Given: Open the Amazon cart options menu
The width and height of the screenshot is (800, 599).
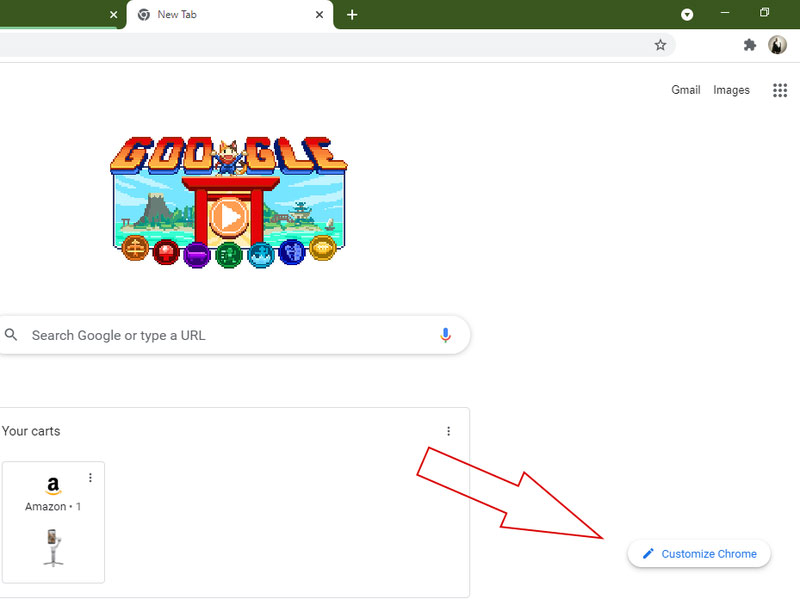Looking at the screenshot, I should coord(90,478).
